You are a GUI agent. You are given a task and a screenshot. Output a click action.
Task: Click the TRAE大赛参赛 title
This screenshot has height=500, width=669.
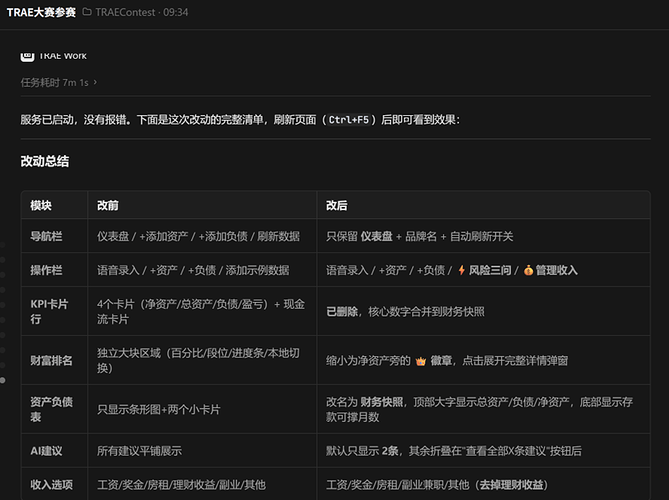pos(41,12)
